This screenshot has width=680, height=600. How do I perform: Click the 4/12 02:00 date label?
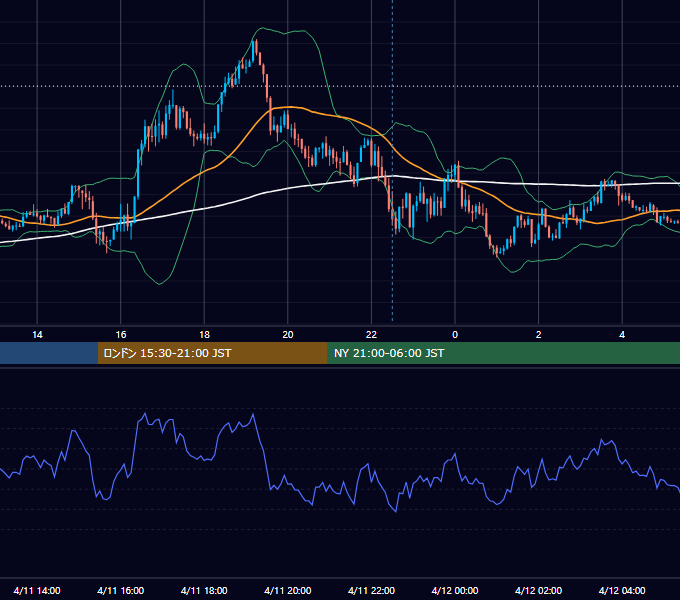[x=538, y=590]
